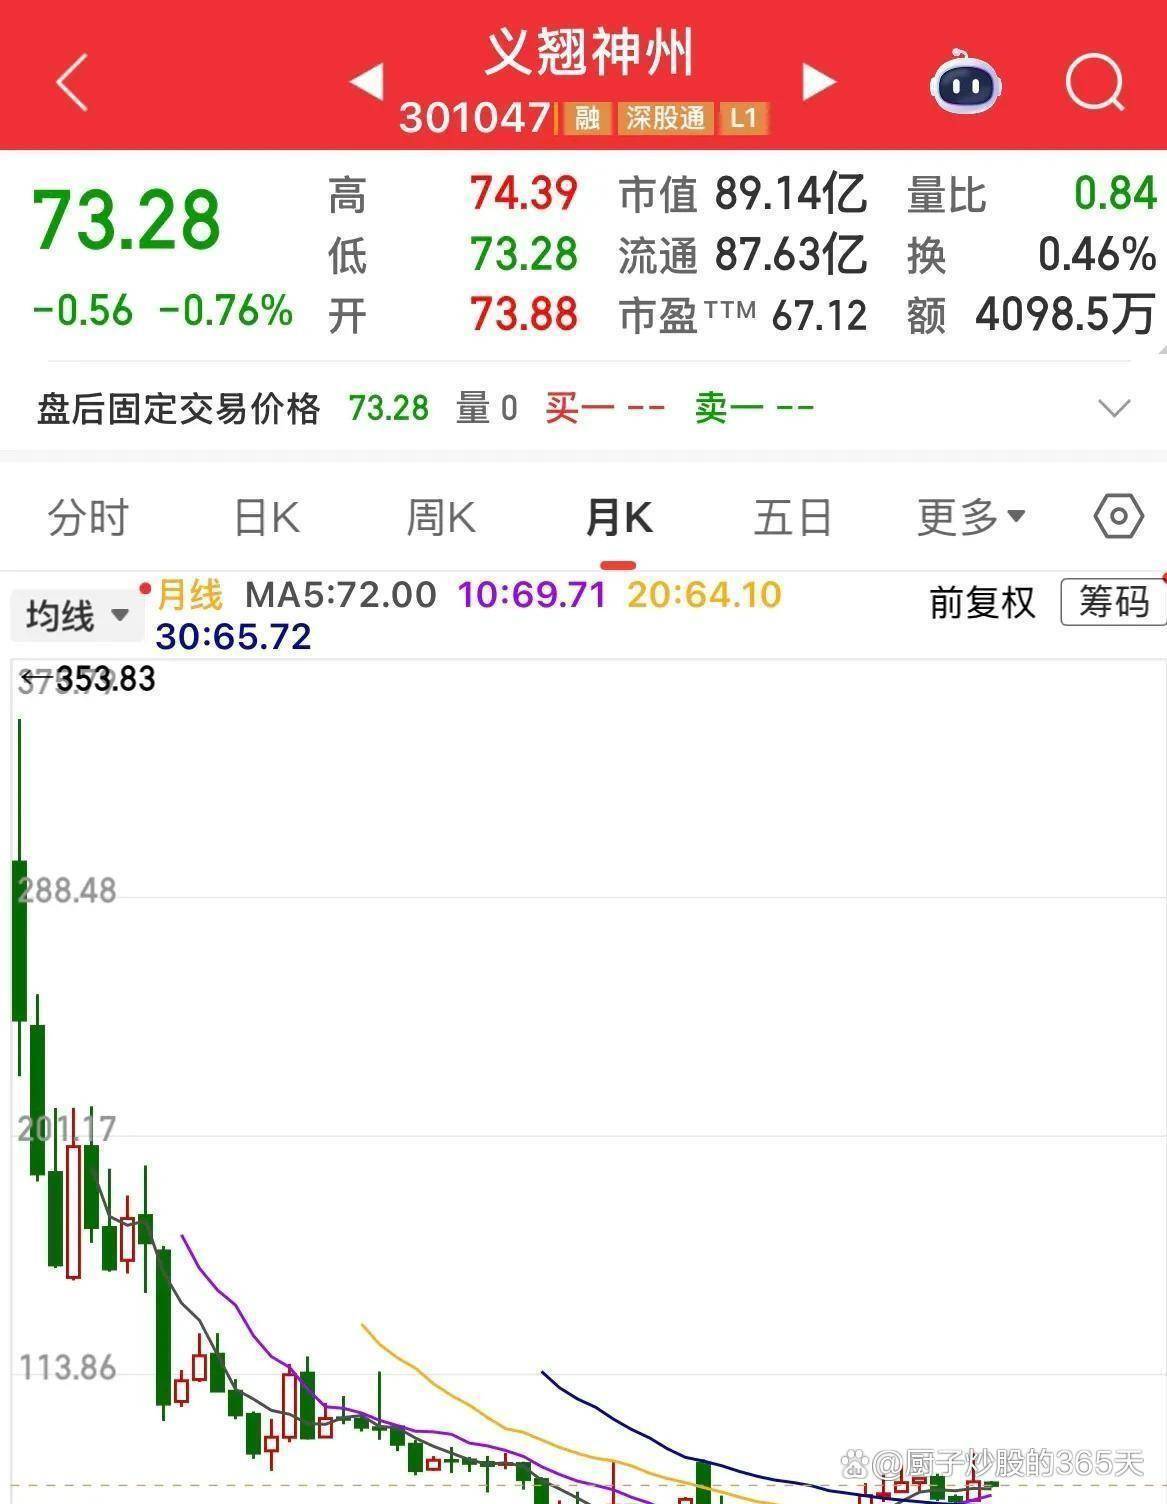
Task: Tap the current price 73.28
Action: tap(127, 220)
